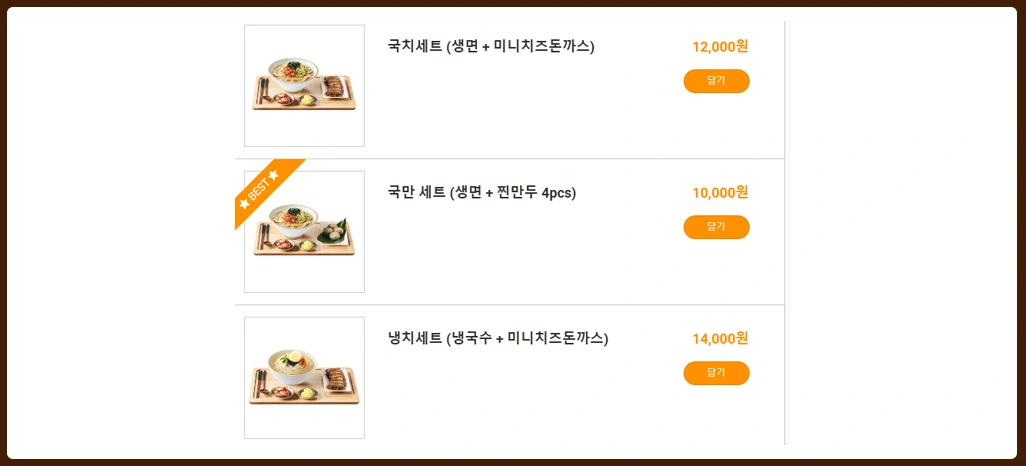Click the lower-left star on BEST ribbon
The height and width of the screenshot is (466, 1026).
243,205
